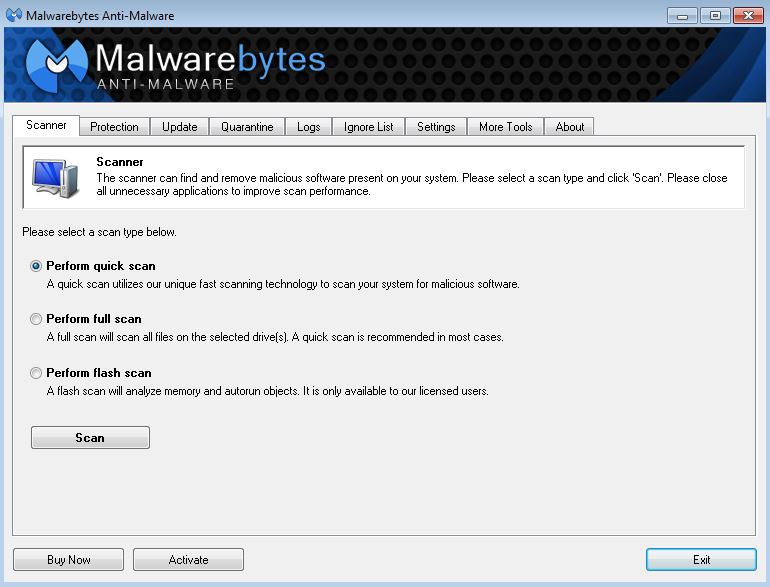Viewport: 770px width, 587px height.
Task: Select the Perform quick scan option
Action: pyautogui.click(x=36, y=266)
